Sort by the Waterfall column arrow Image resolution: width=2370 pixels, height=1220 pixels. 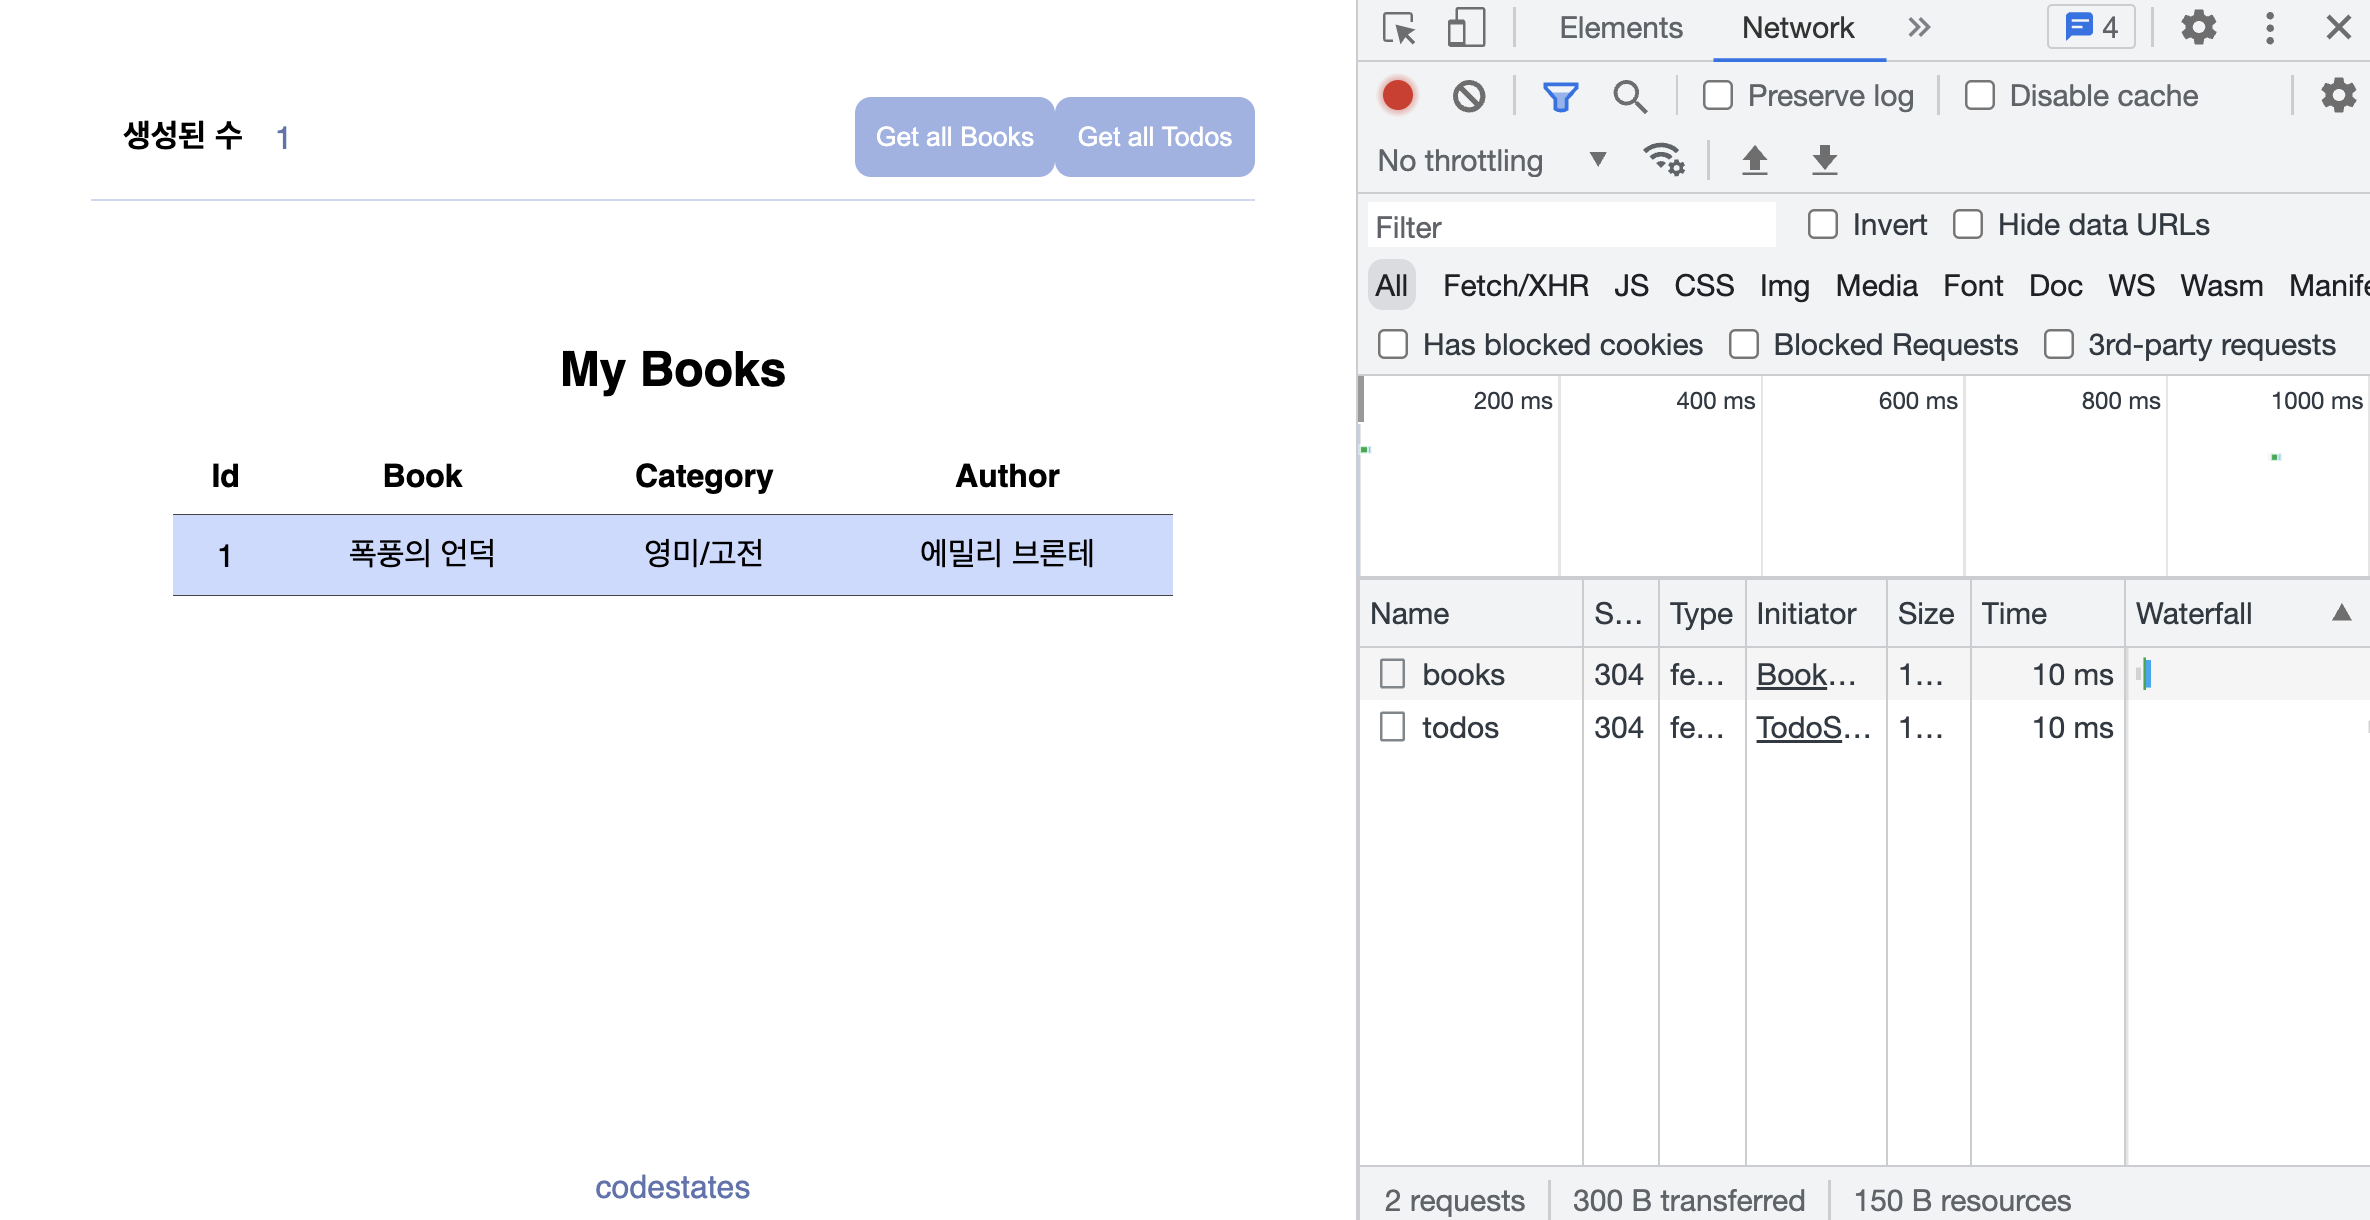click(x=2340, y=613)
